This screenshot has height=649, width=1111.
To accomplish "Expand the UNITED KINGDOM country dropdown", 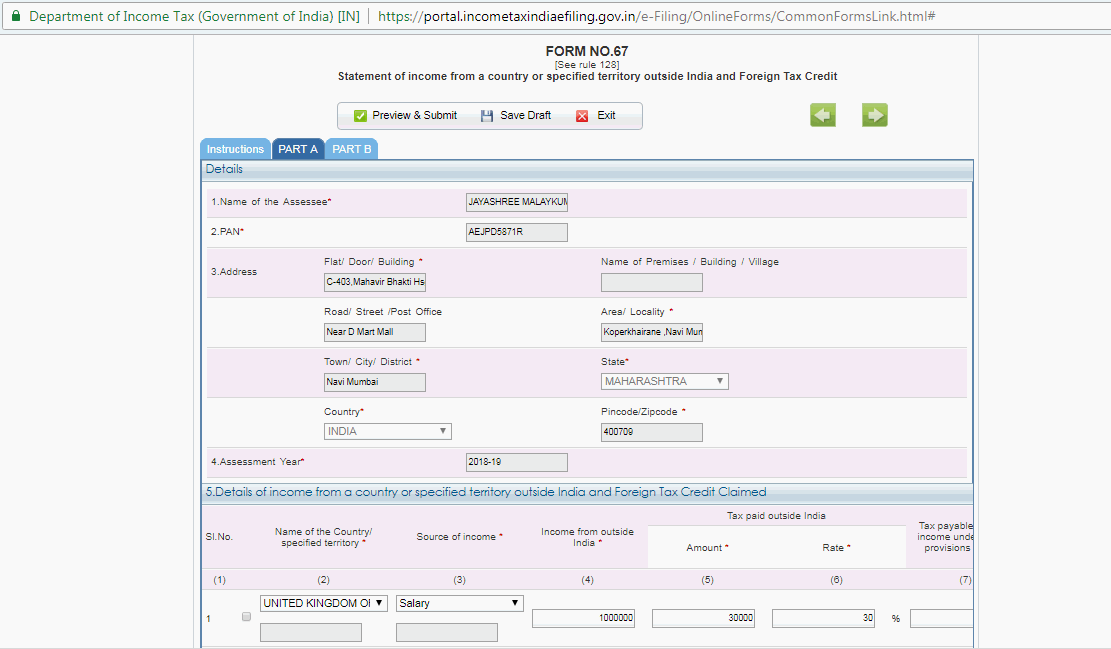I will coord(323,603).
